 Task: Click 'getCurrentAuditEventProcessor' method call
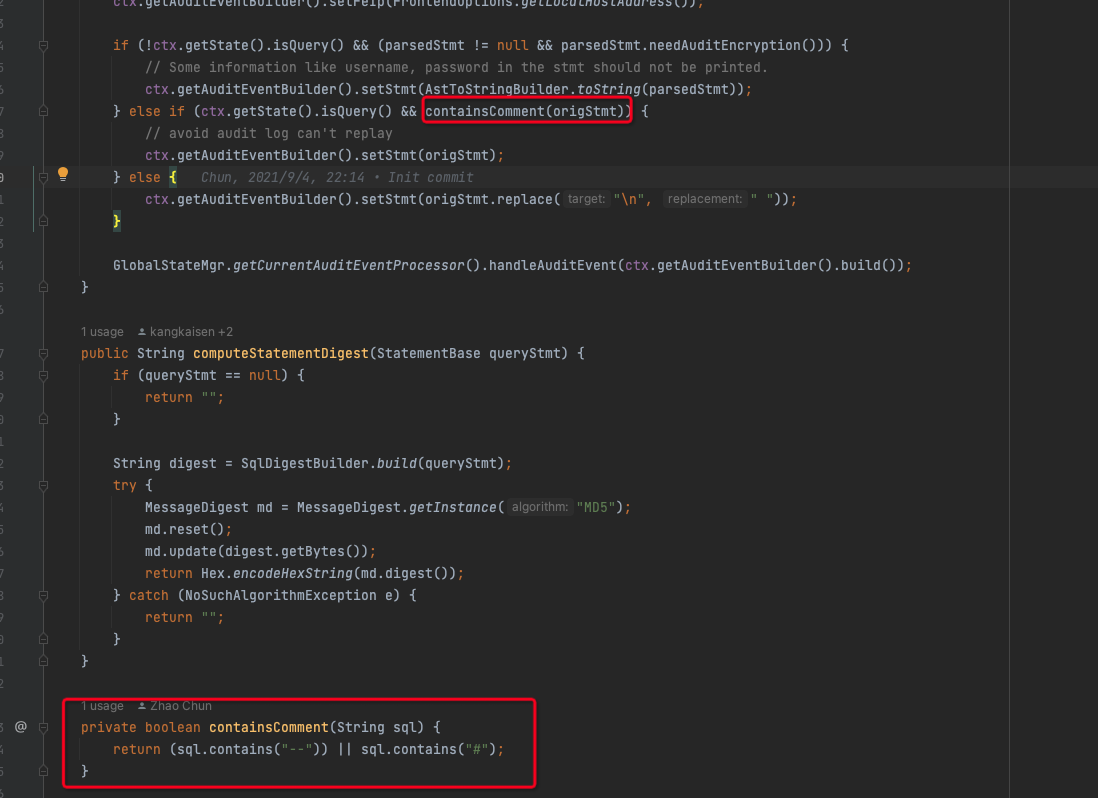click(x=349, y=265)
